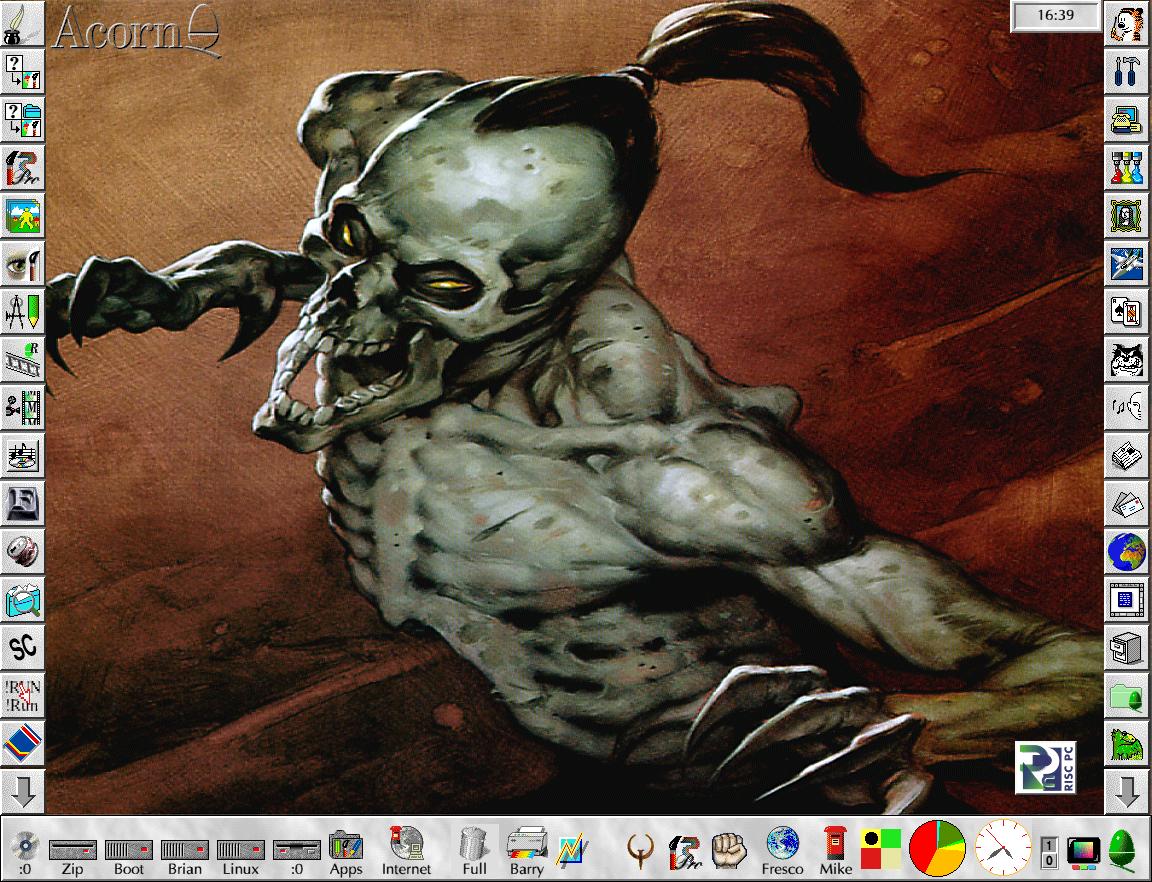Open the quill and inkwell writing app
Screen dimensions: 1152x882
tap(22, 24)
